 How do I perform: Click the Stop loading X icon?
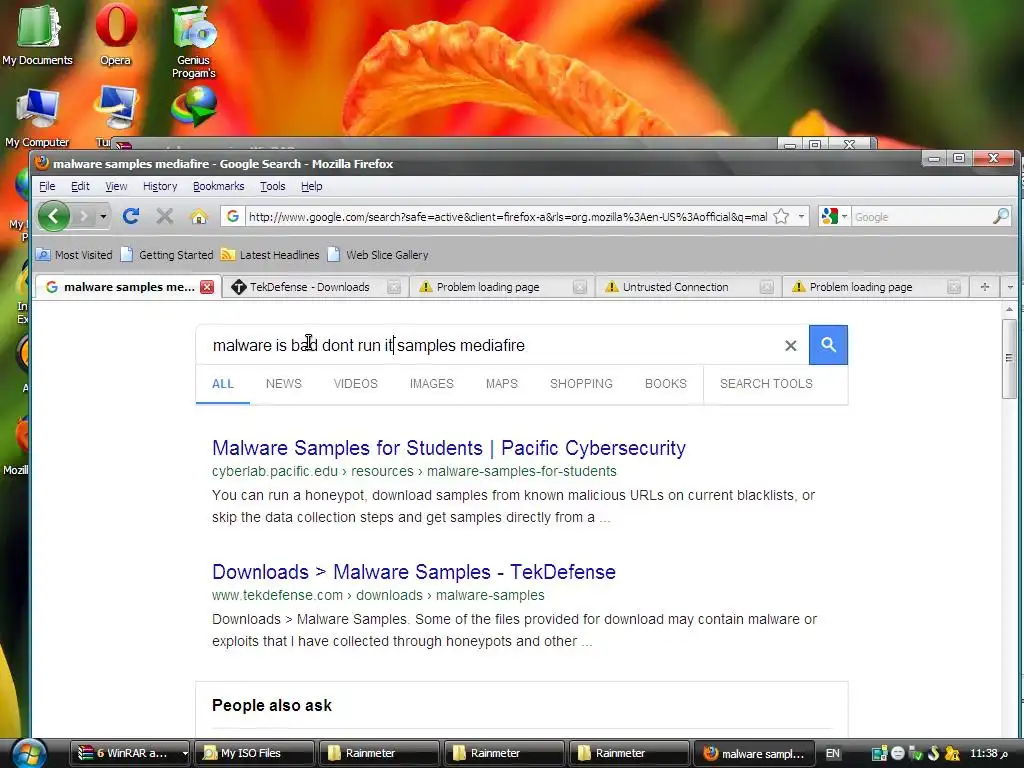coord(165,216)
